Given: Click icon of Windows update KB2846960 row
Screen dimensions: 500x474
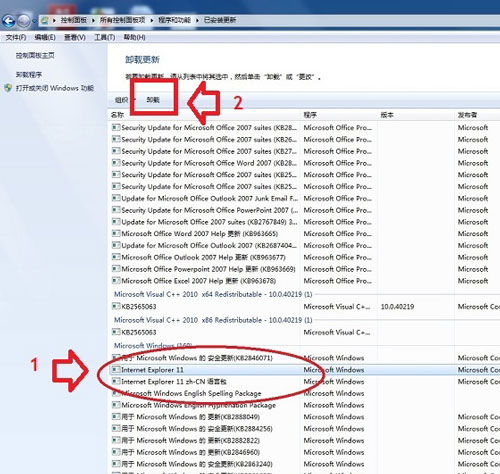Looking at the screenshot, I should click(116, 452).
